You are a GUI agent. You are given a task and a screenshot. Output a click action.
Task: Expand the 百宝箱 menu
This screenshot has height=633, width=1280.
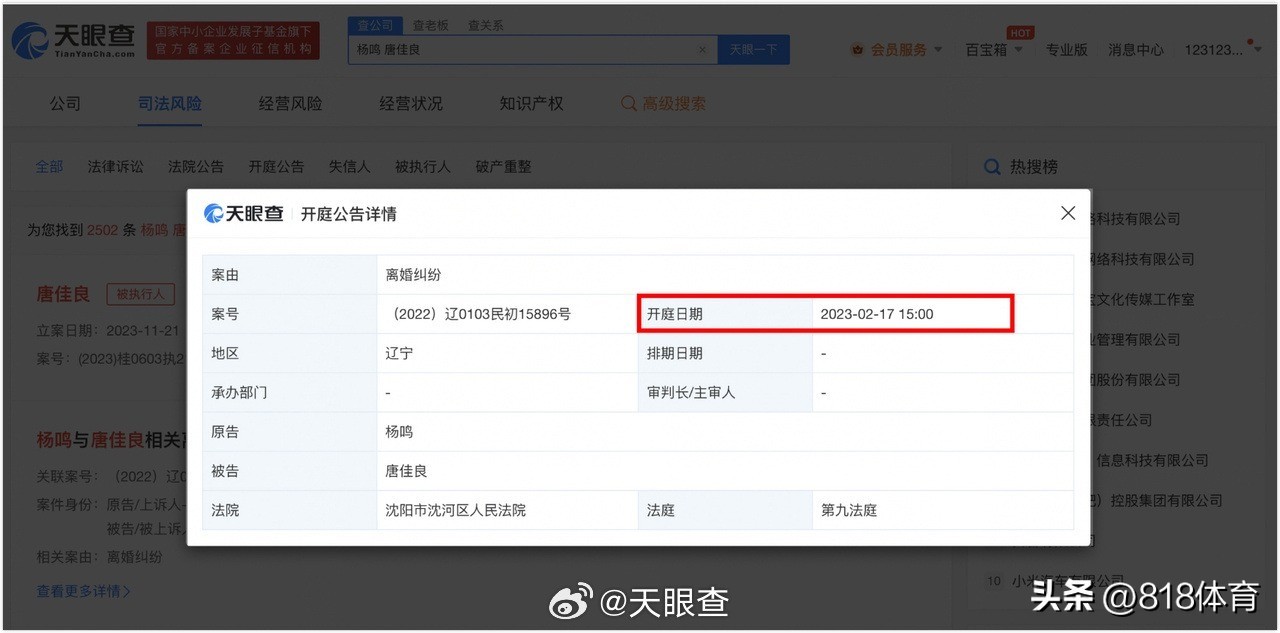click(993, 50)
